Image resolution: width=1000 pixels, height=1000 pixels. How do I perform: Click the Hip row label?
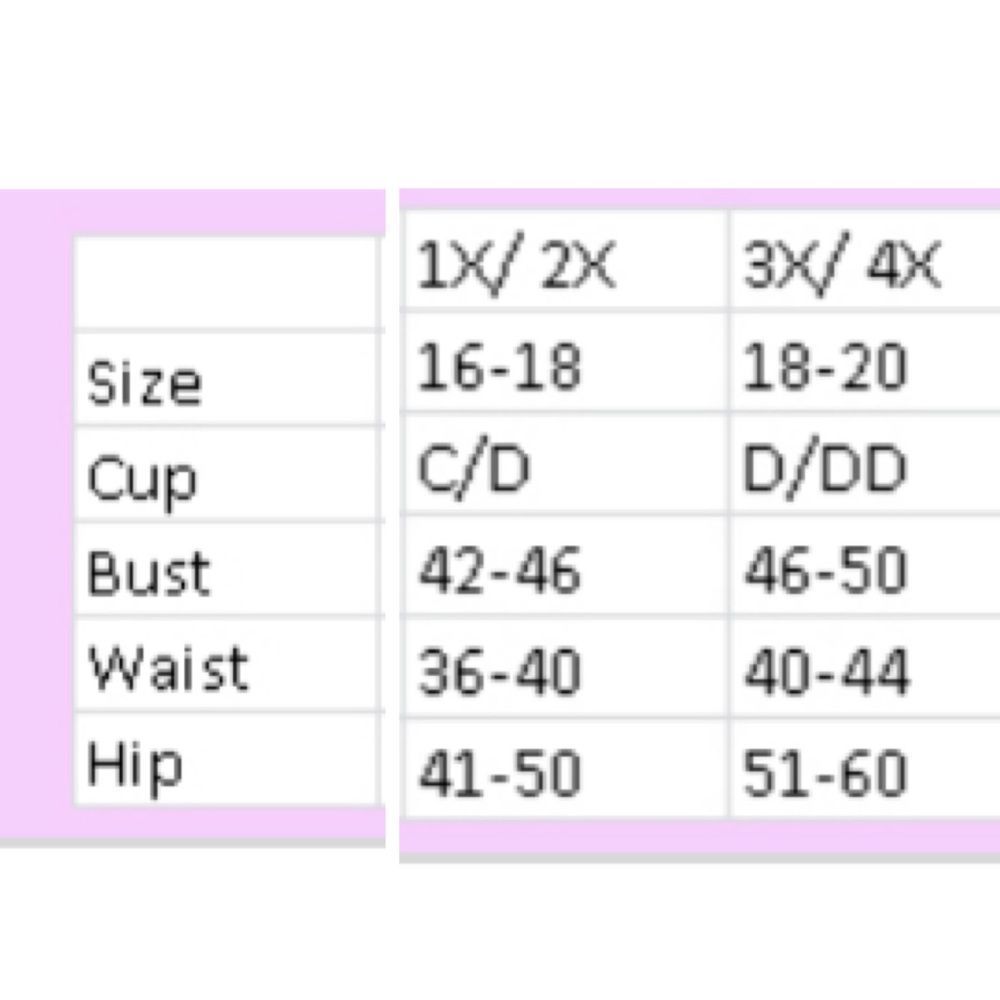(x=135, y=767)
